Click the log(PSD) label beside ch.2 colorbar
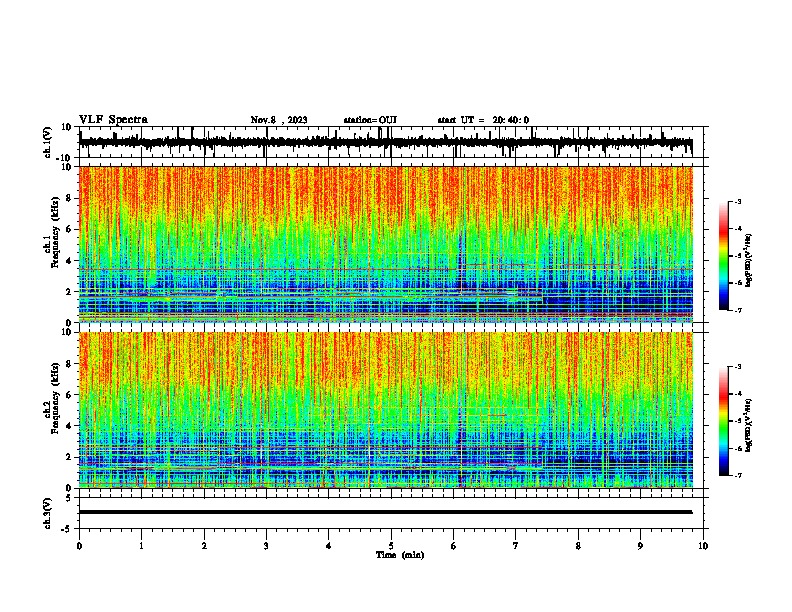 pyautogui.click(x=749, y=425)
